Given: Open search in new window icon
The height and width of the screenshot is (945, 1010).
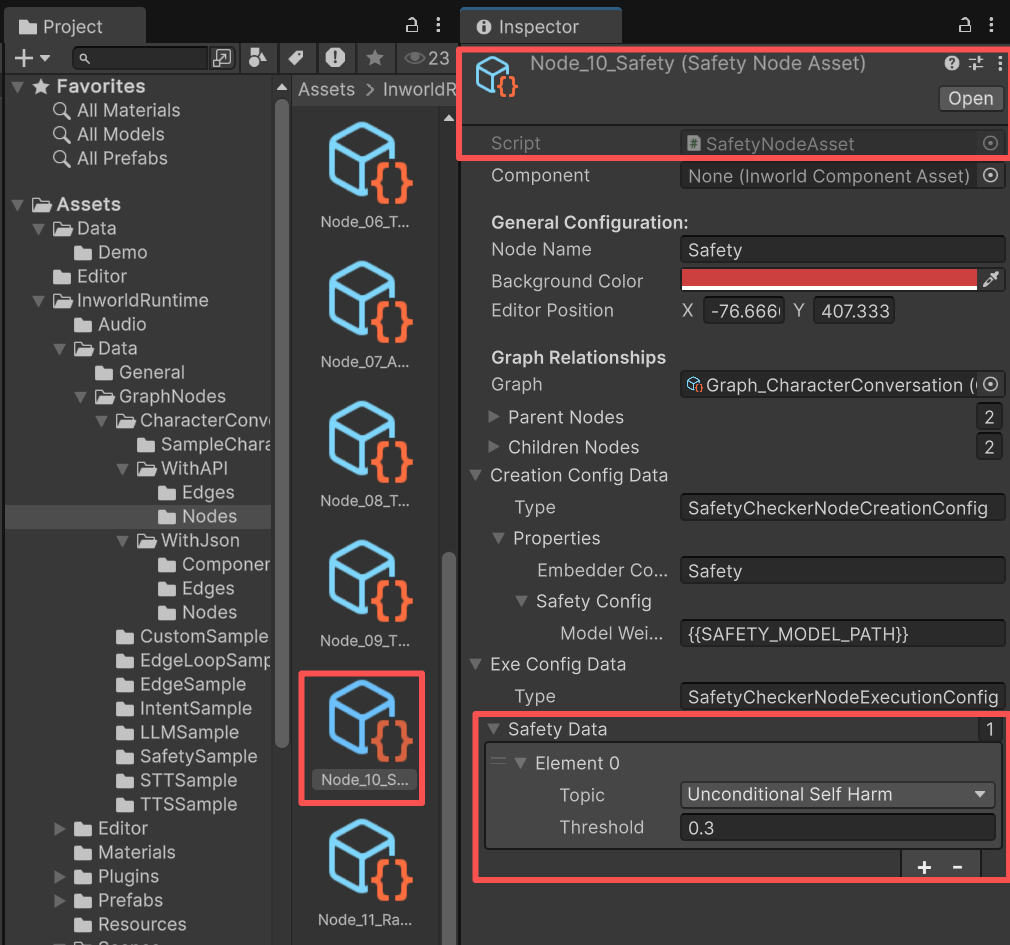Looking at the screenshot, I should 222,58.
